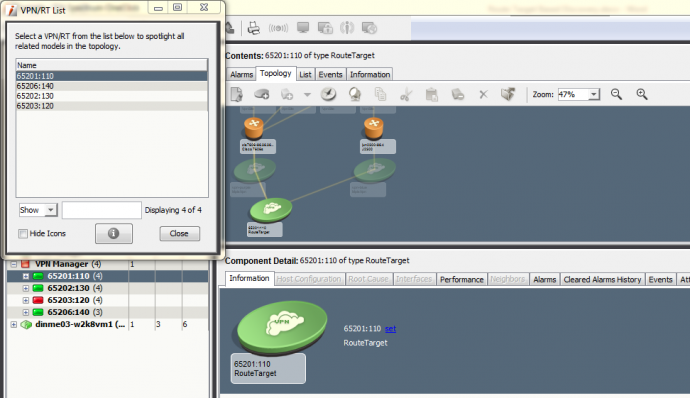This screenshot has height=398, width=690.
Task: Click the info icon button in dialog
Action: (114, 233)
